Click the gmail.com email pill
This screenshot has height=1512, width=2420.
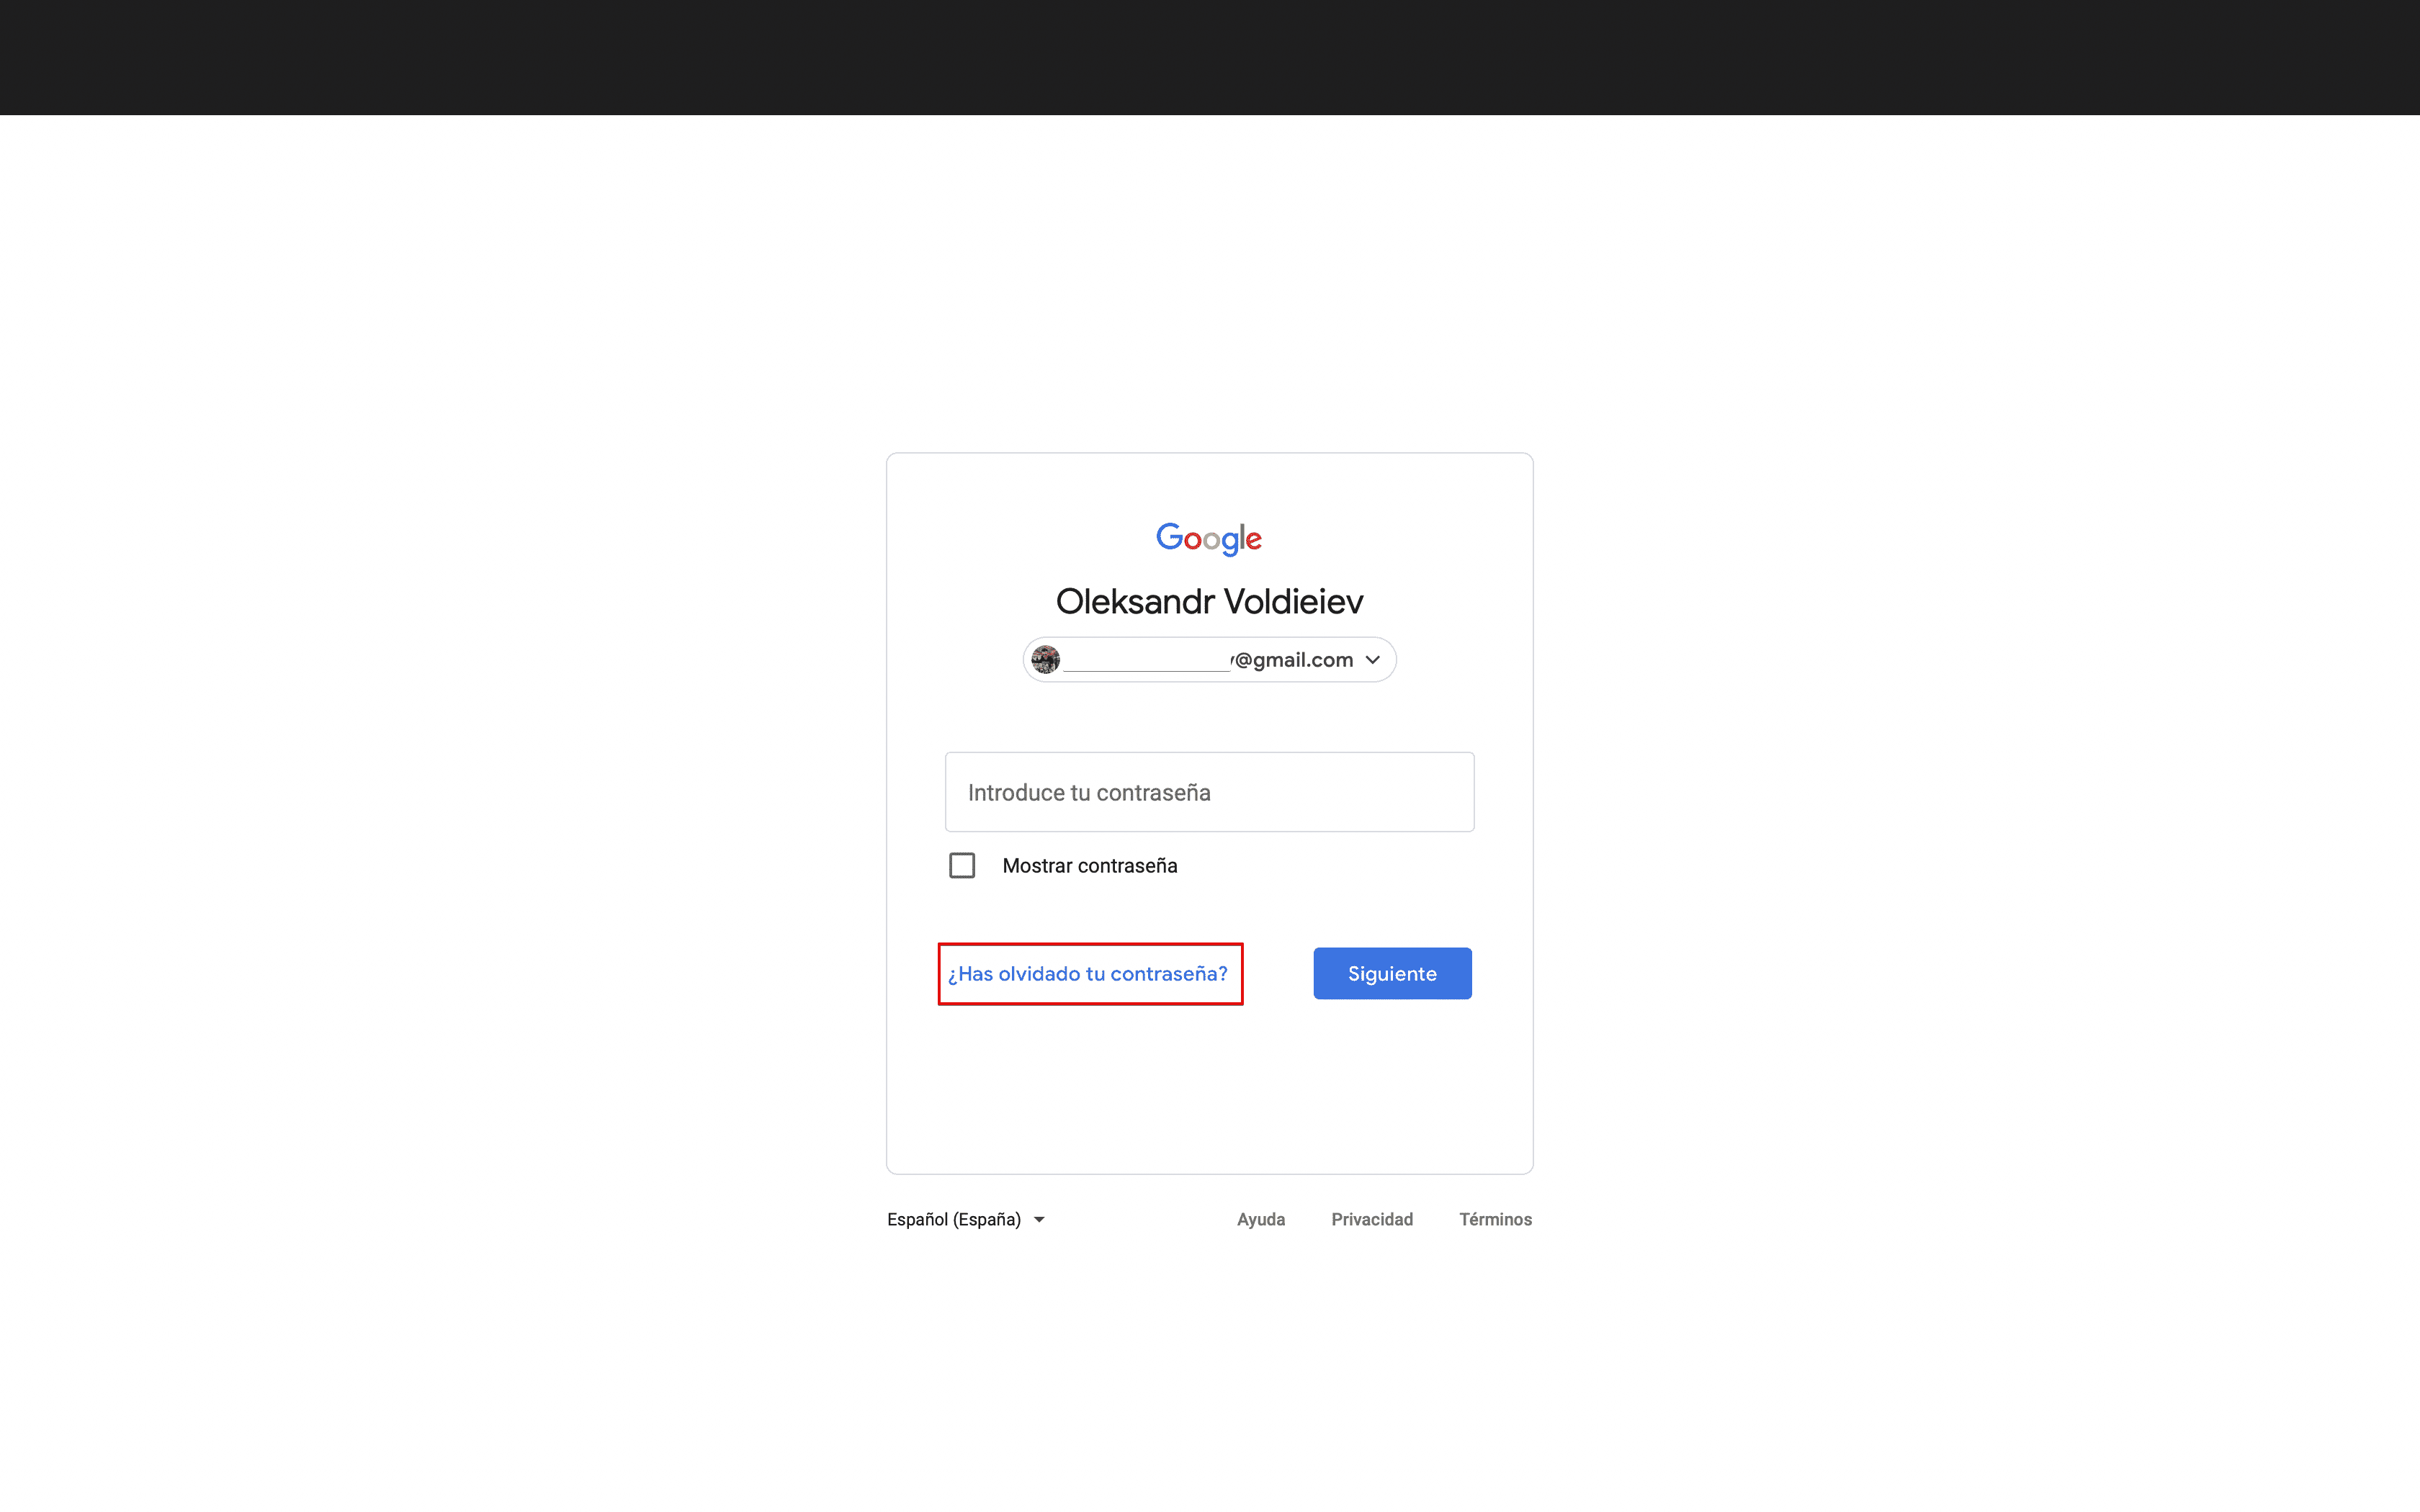[x=1208, y=659]
